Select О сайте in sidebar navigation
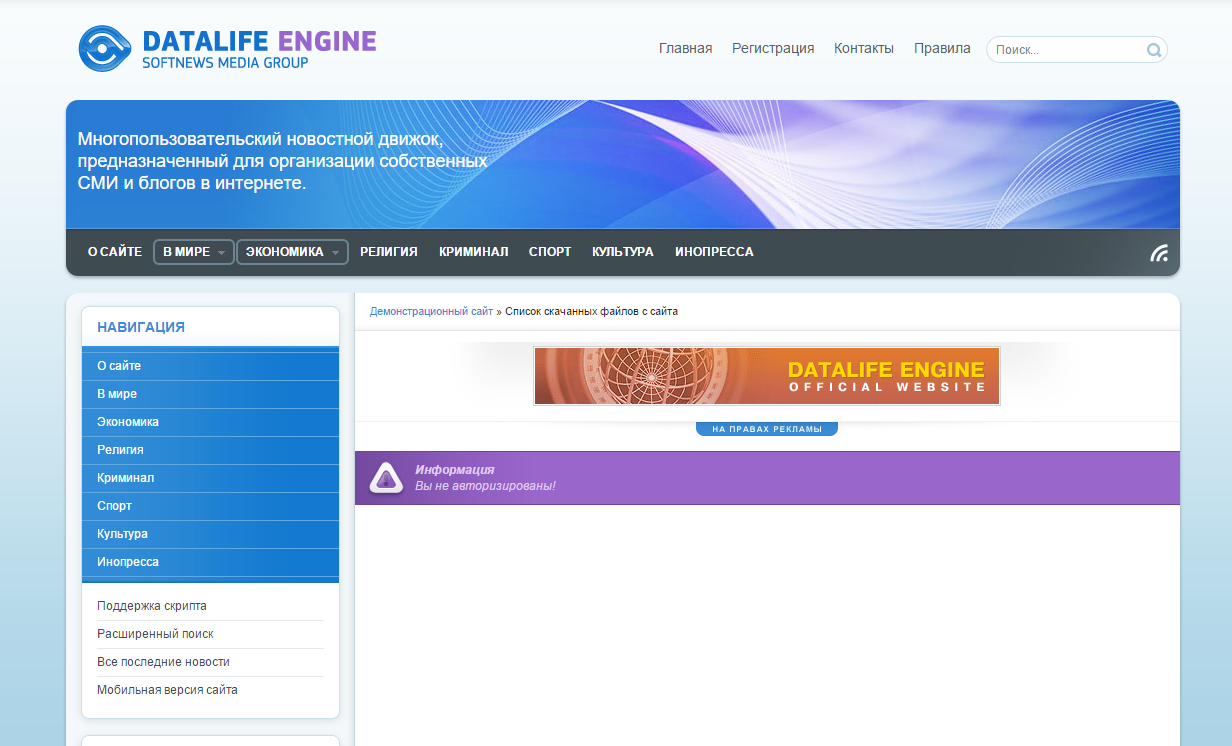Viewport: 1232px width, 746px height. pos(210,366)
